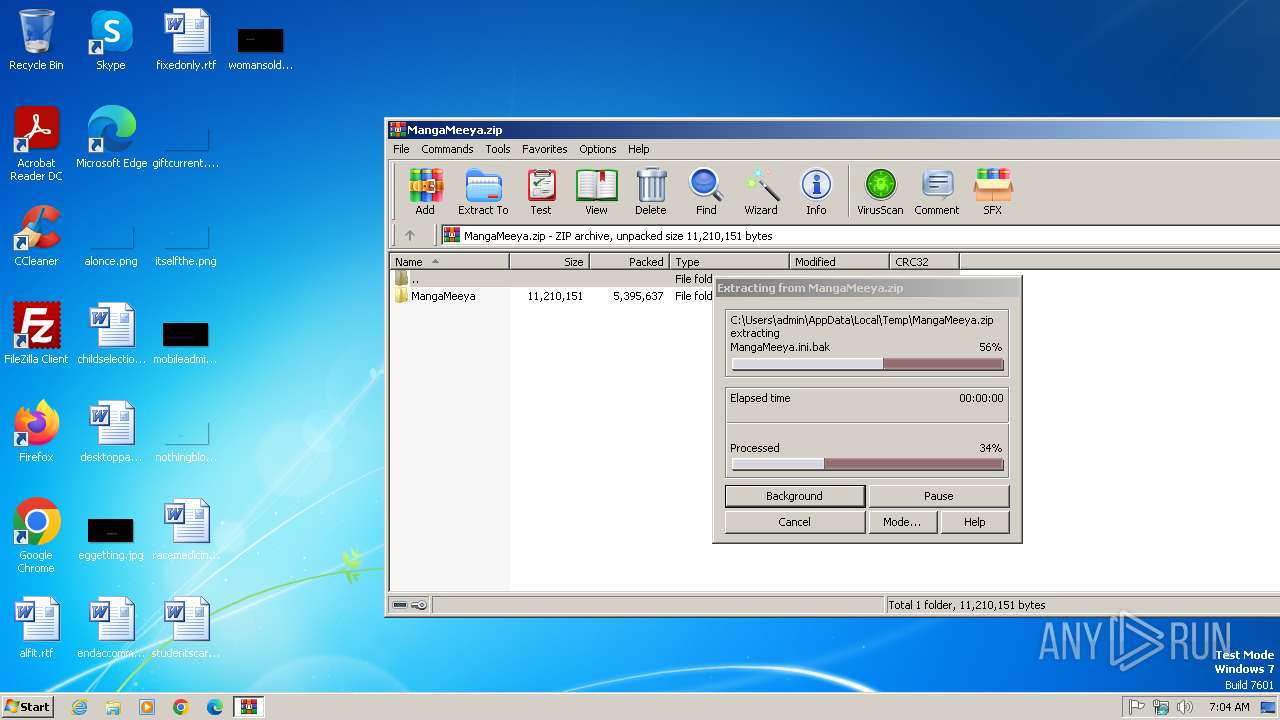This screenshot has width=1280, height=720.
Task: Sort by Size column header
Action: [x=550, y=262]
